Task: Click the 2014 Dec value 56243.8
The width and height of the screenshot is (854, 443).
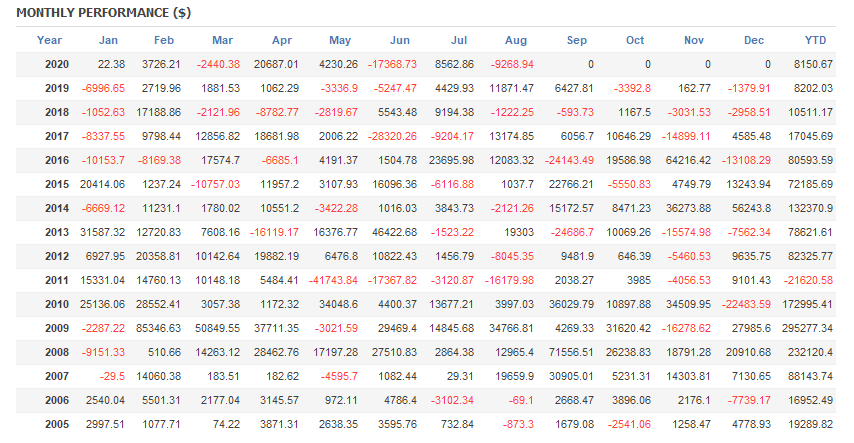Action: click(x=748, y=208)
